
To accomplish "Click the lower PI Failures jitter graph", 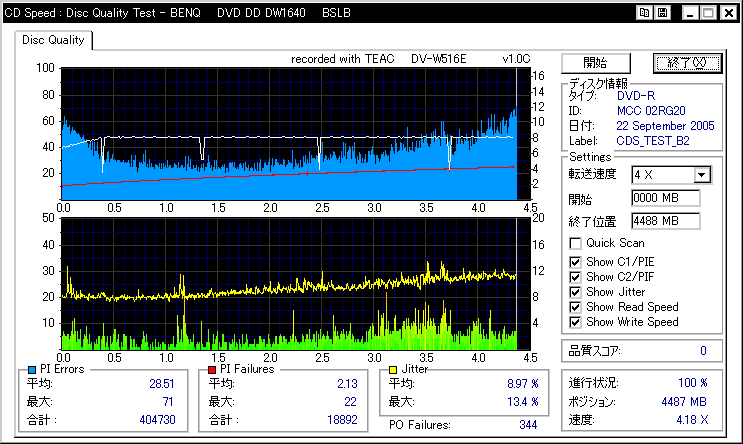I will [295, 284].
